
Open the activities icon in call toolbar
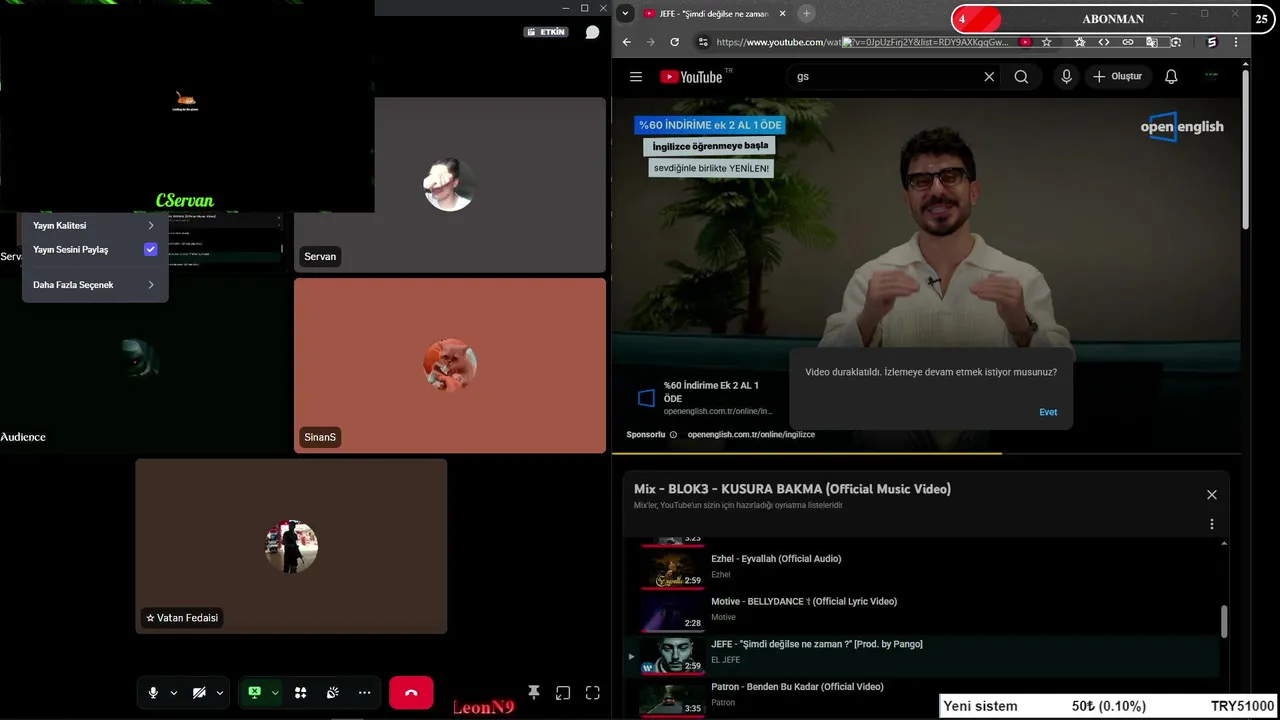point(300,693)
